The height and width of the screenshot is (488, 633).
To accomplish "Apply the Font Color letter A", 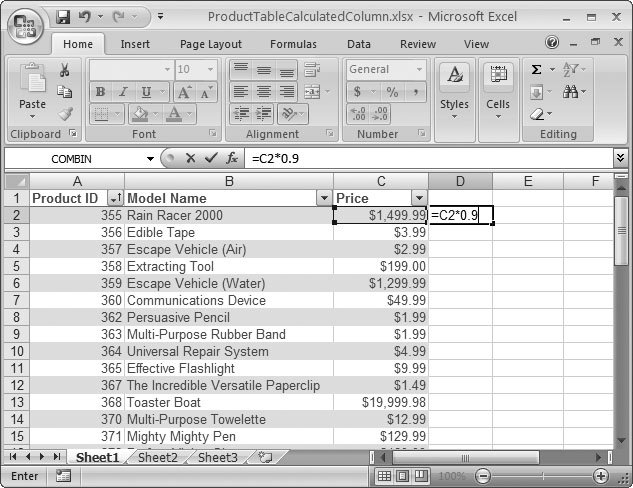I will [x=175, y=114].
